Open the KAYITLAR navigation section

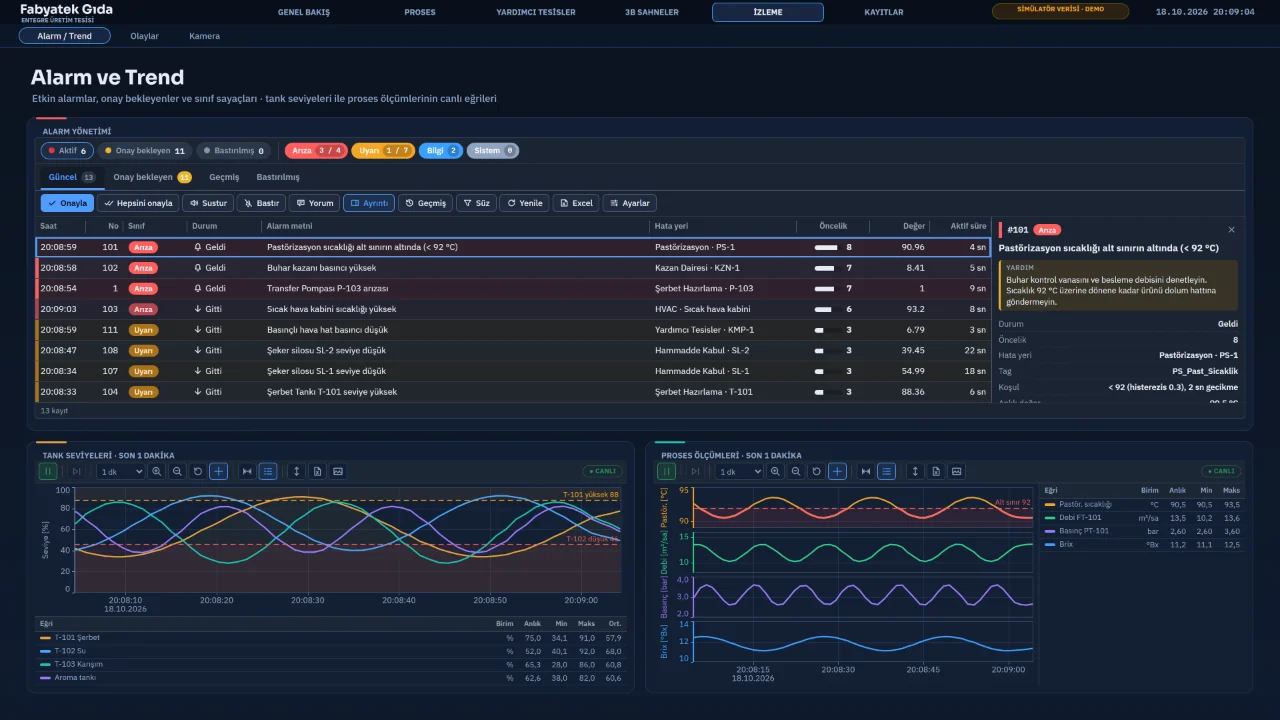tap(884, 12)
